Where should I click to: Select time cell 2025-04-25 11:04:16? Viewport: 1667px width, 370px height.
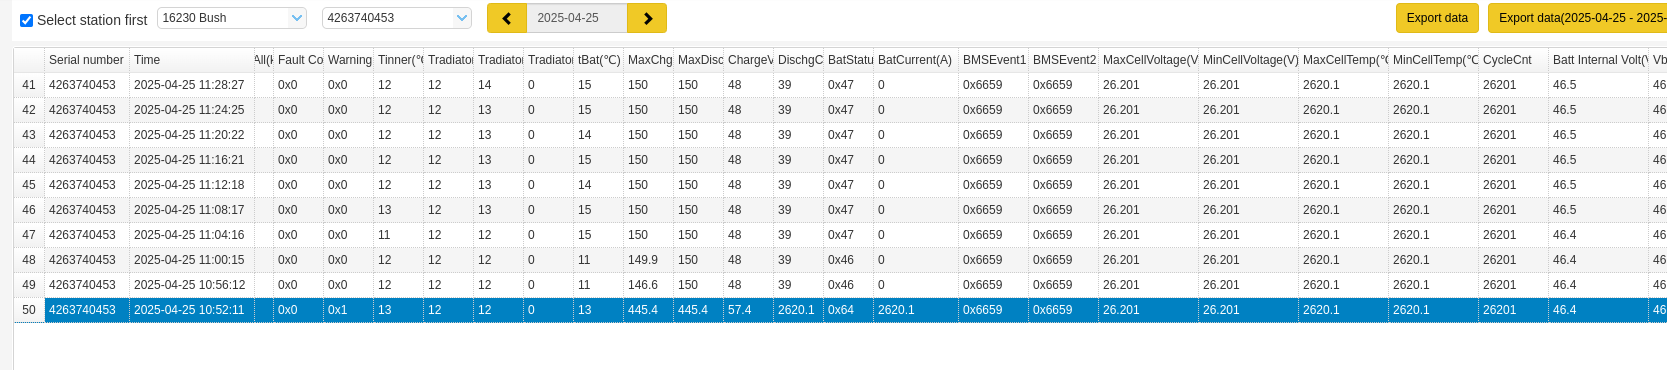click(x=192, y=235)
